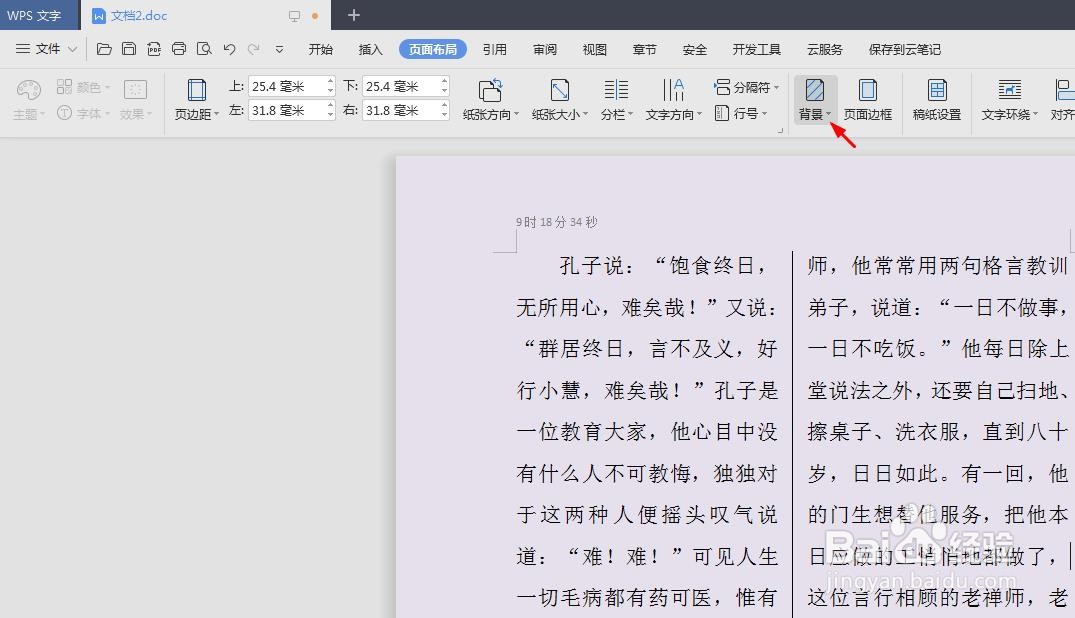Open the page setup dialog launcher
The height and width of the screenshot is (618, 1075).
[x=780, y=130]
